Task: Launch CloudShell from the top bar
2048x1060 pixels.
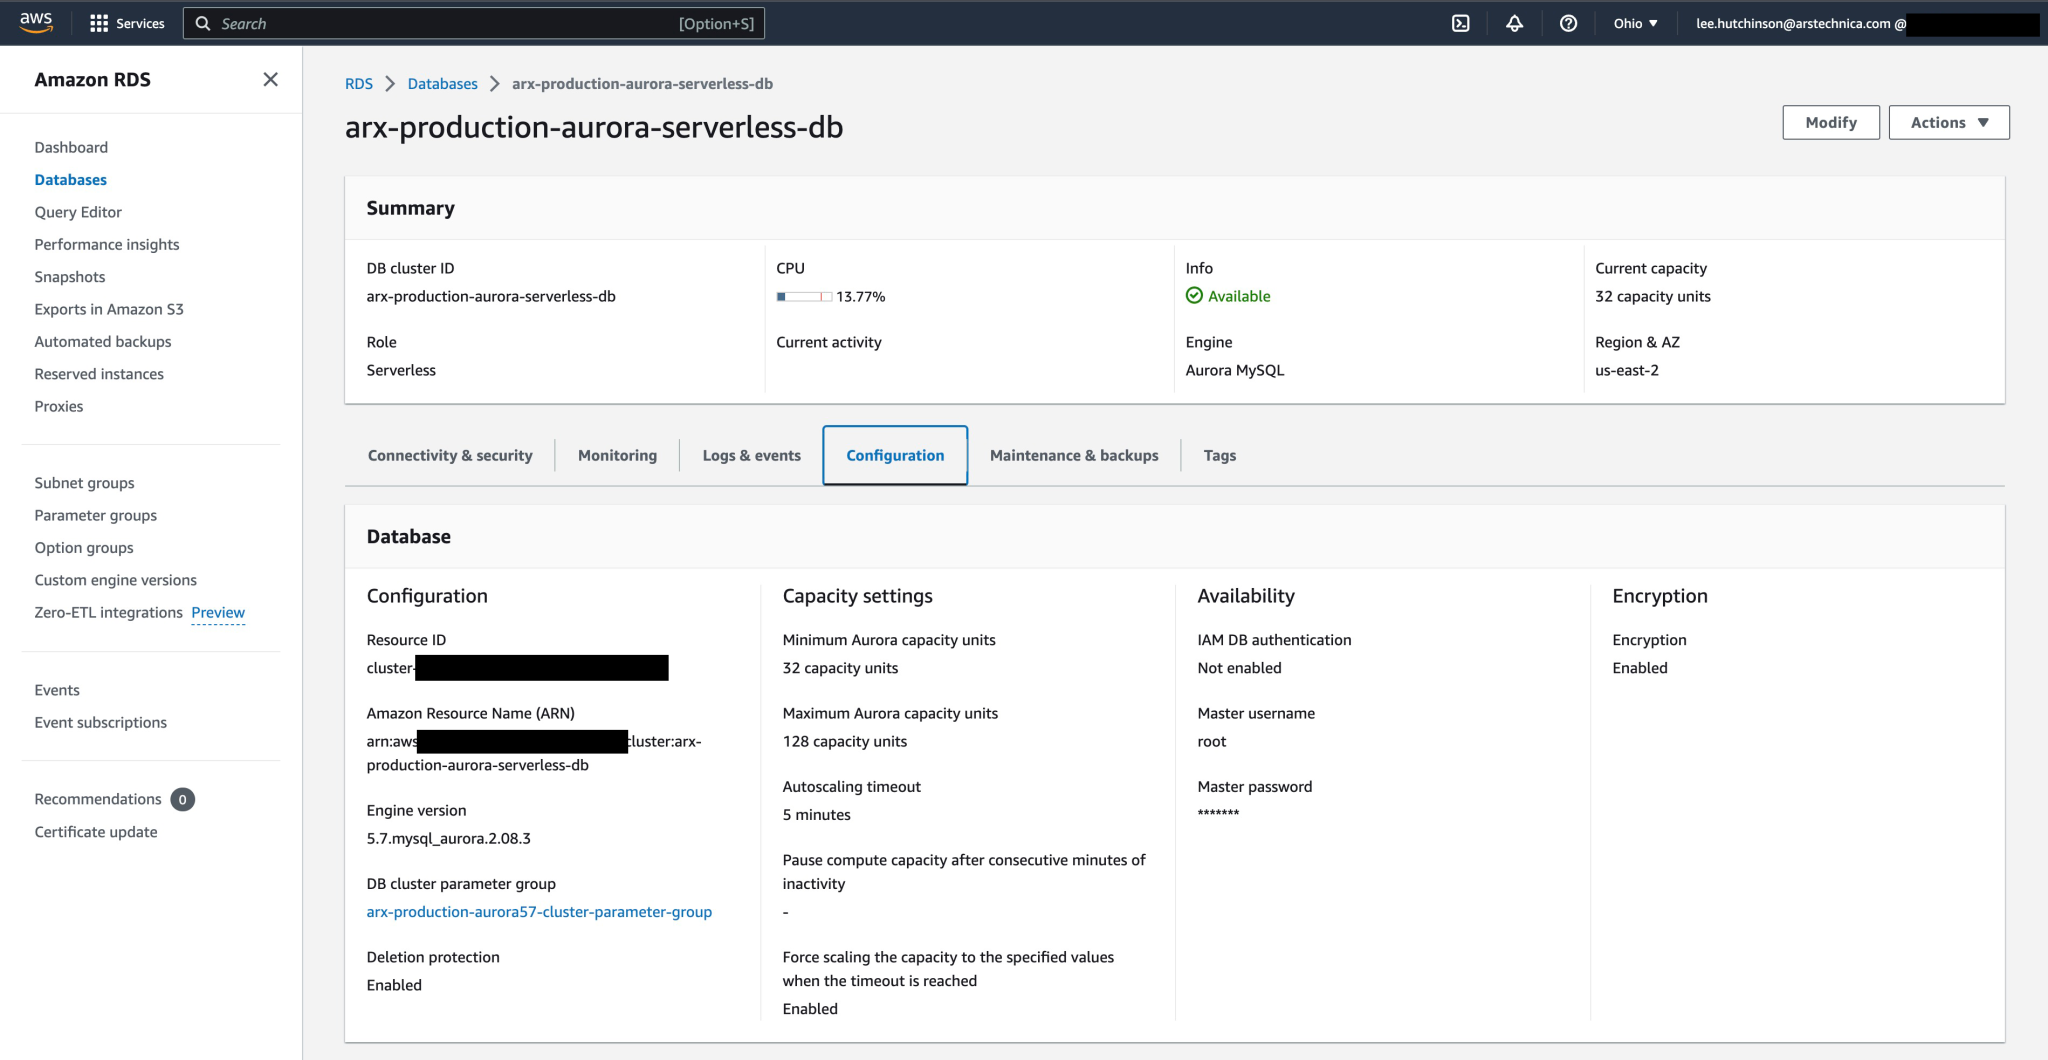Action: click(x=1460, y=23)
